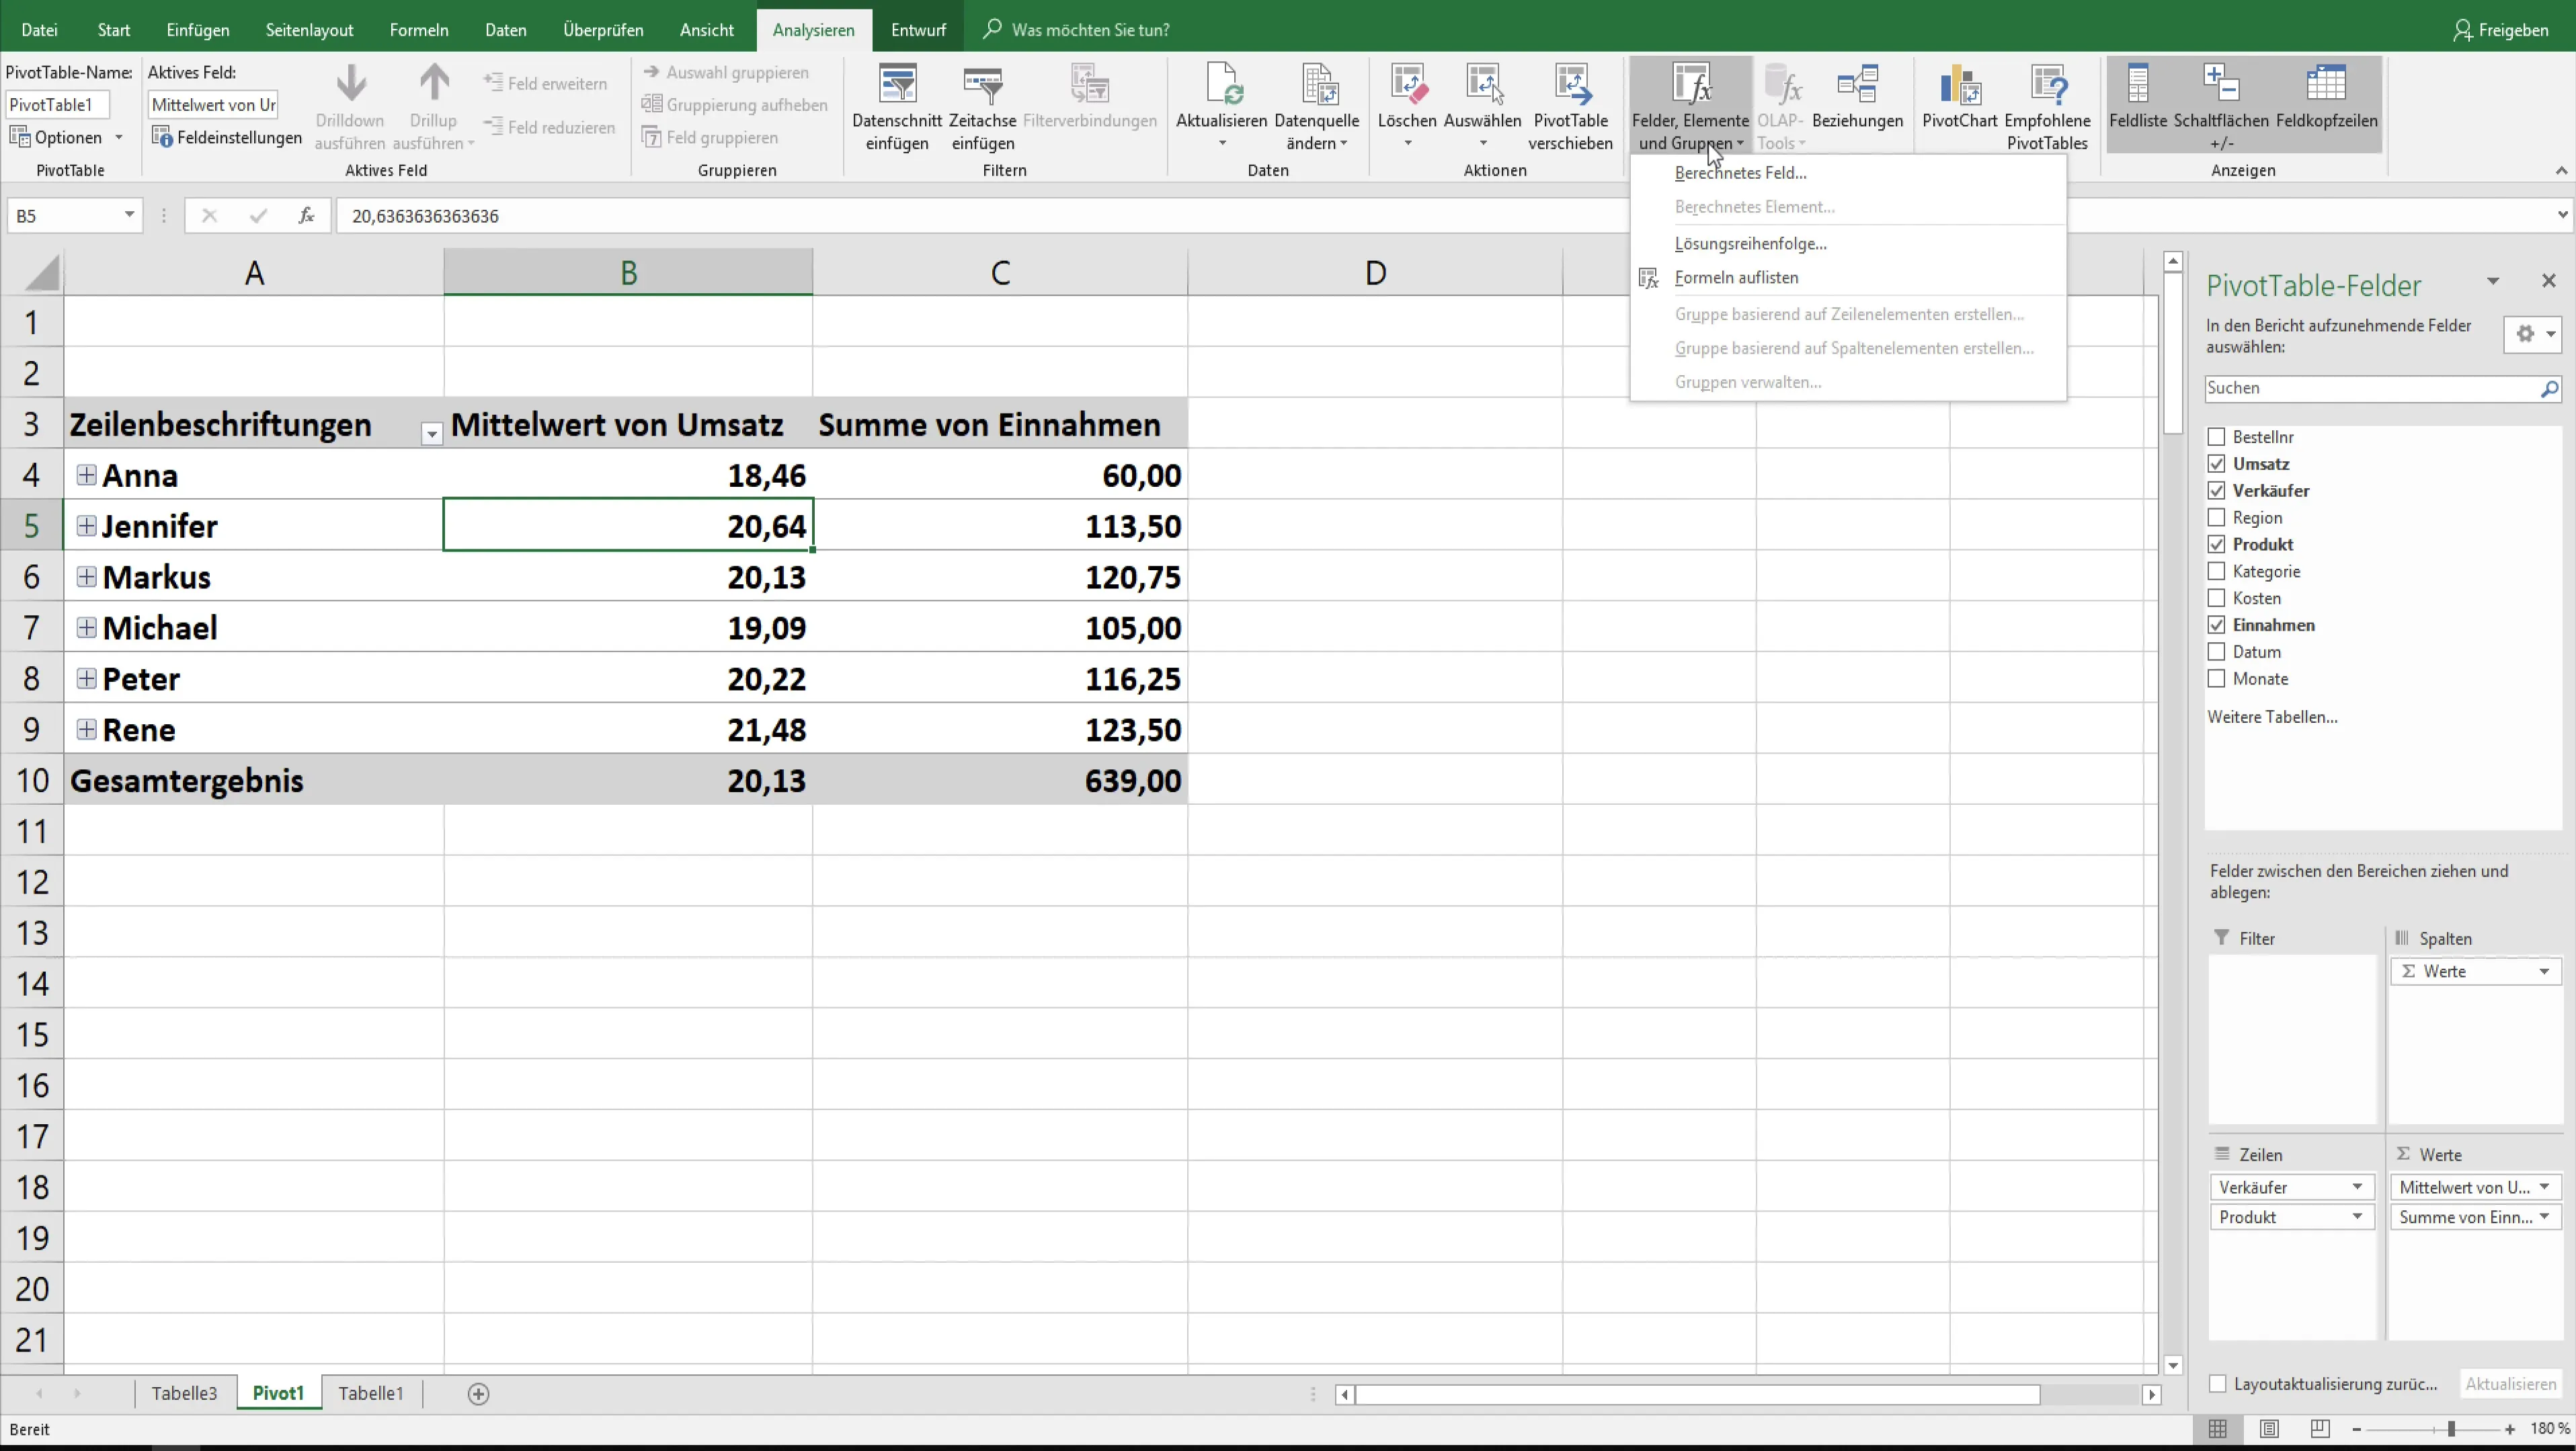Switch to Normal view in status bar
2576x1451 pixels.
(x=2217, y=1430)
